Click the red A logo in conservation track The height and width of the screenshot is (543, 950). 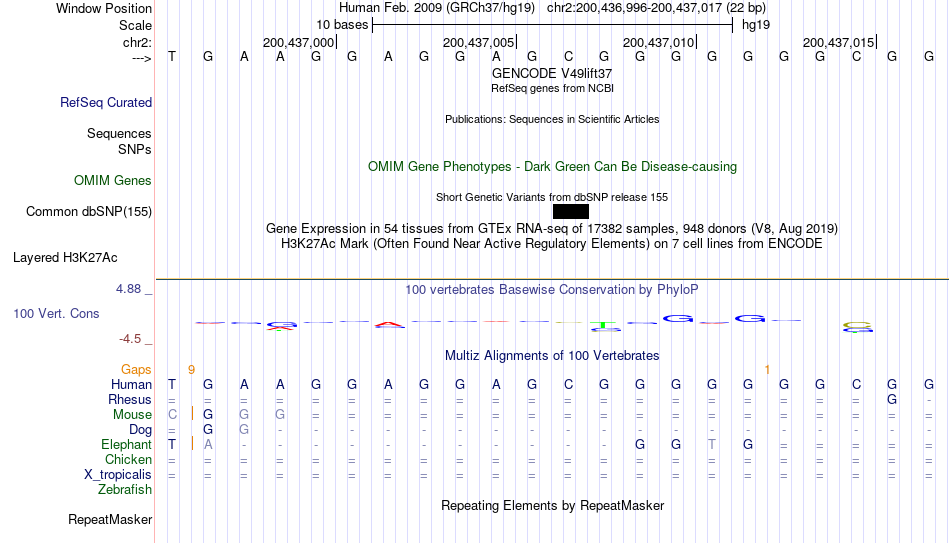click(389, 324)
